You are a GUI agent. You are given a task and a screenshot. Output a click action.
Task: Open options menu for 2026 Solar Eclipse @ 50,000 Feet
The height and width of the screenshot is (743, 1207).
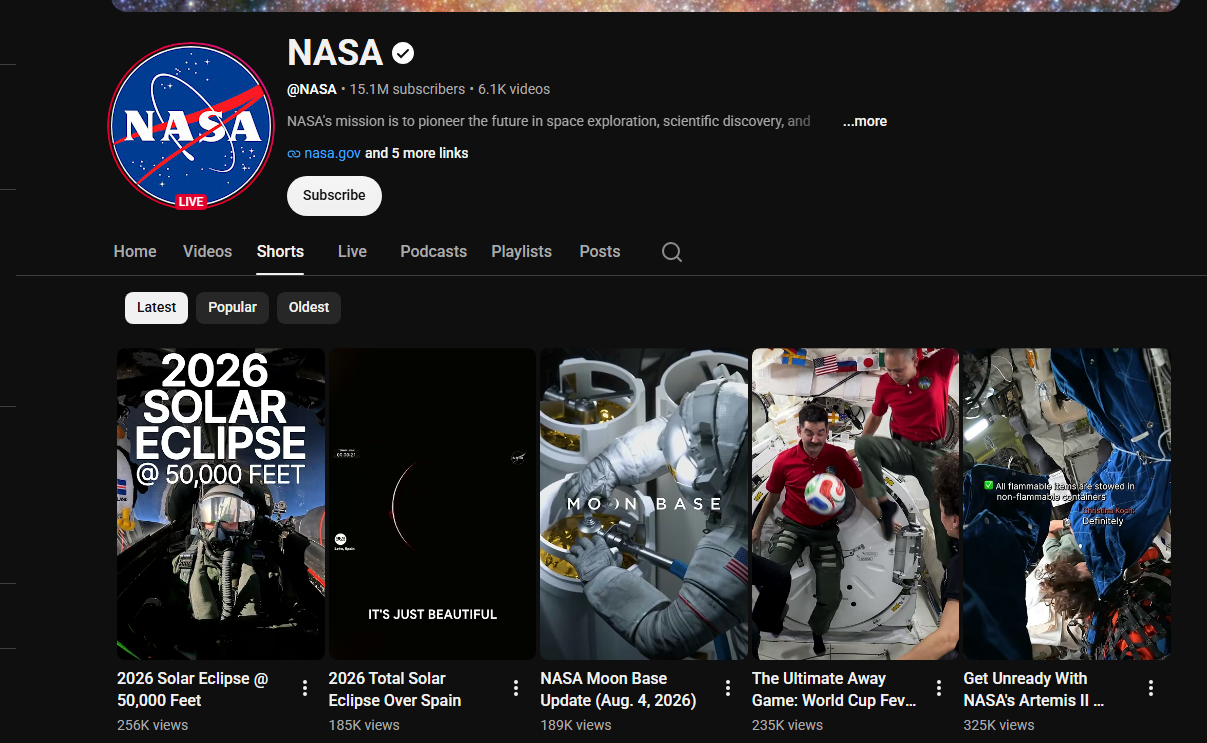305,688
